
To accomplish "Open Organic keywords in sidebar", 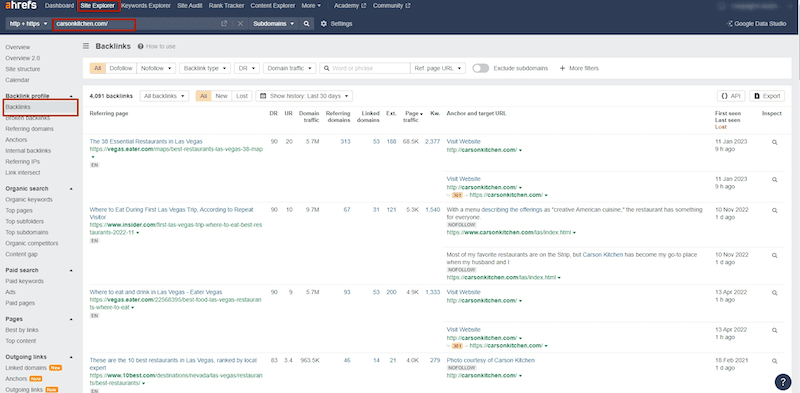I will (29, 200).
